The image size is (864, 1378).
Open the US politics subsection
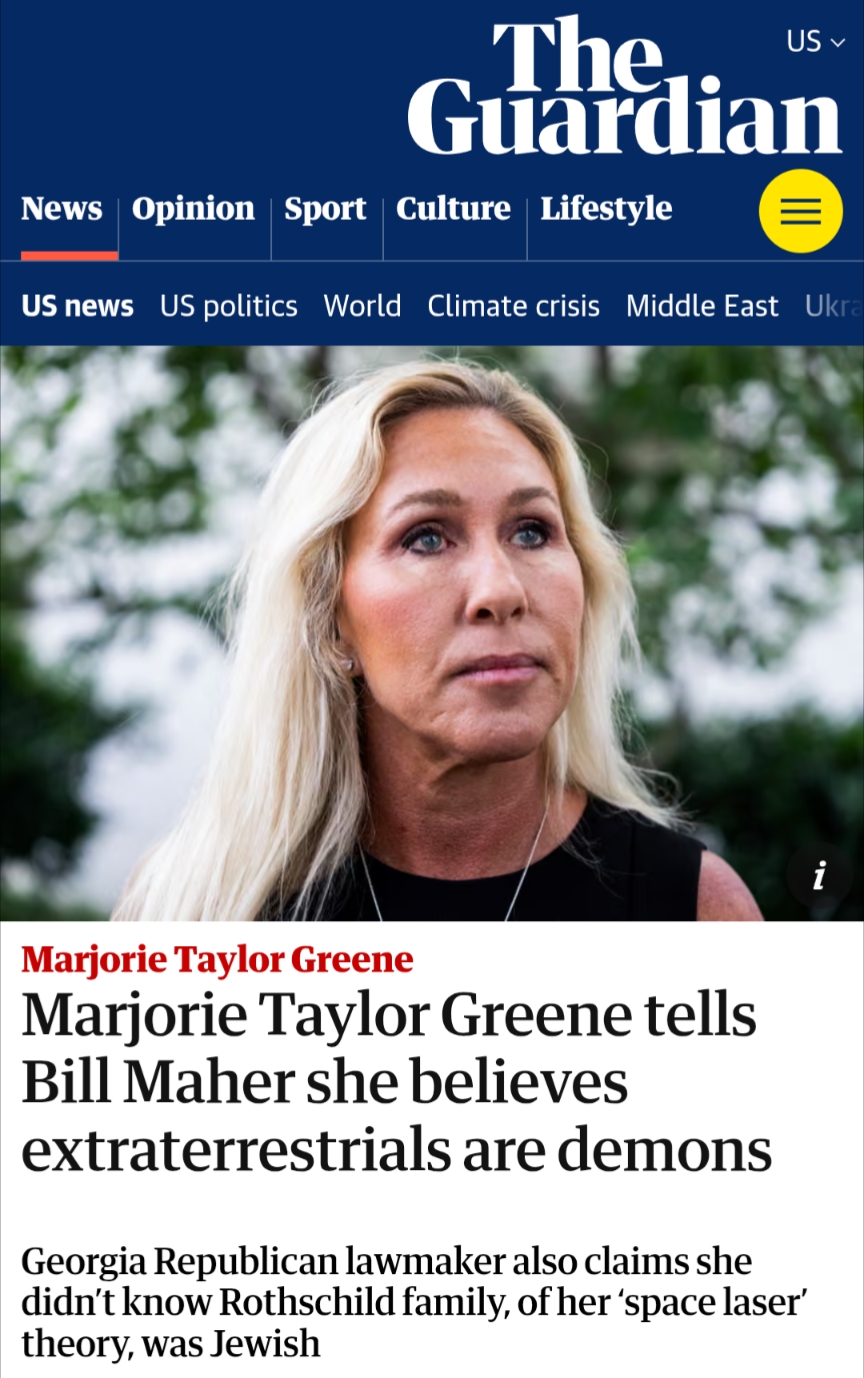coord(229,306)
